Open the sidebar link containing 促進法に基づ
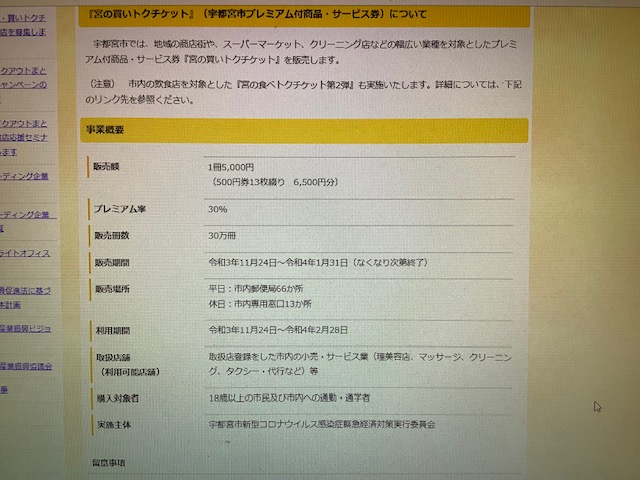The height and width of the screenshot is (480, 640). click(25, 290)
